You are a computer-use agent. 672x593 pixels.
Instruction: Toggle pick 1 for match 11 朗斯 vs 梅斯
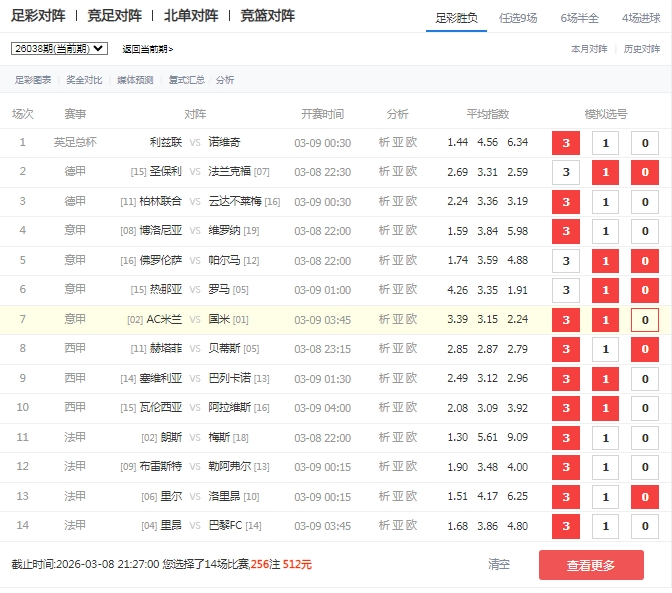605,438
